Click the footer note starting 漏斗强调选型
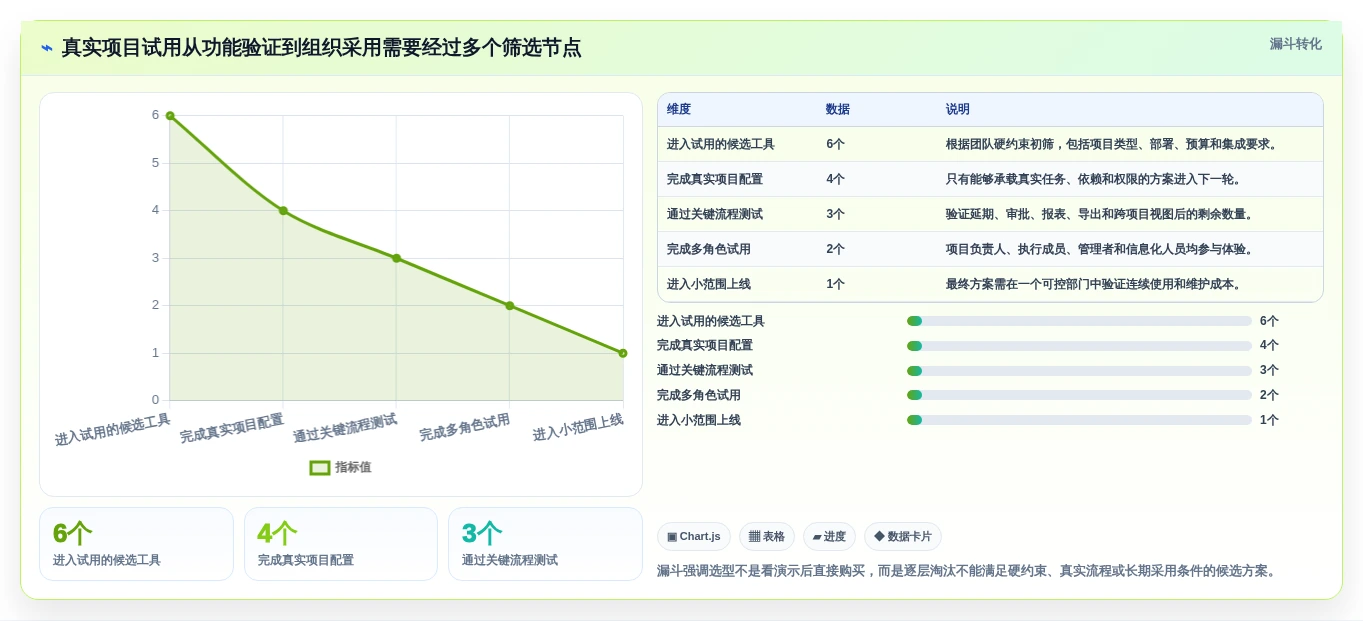Screen dimensions: 1363x621 [967, 571]
